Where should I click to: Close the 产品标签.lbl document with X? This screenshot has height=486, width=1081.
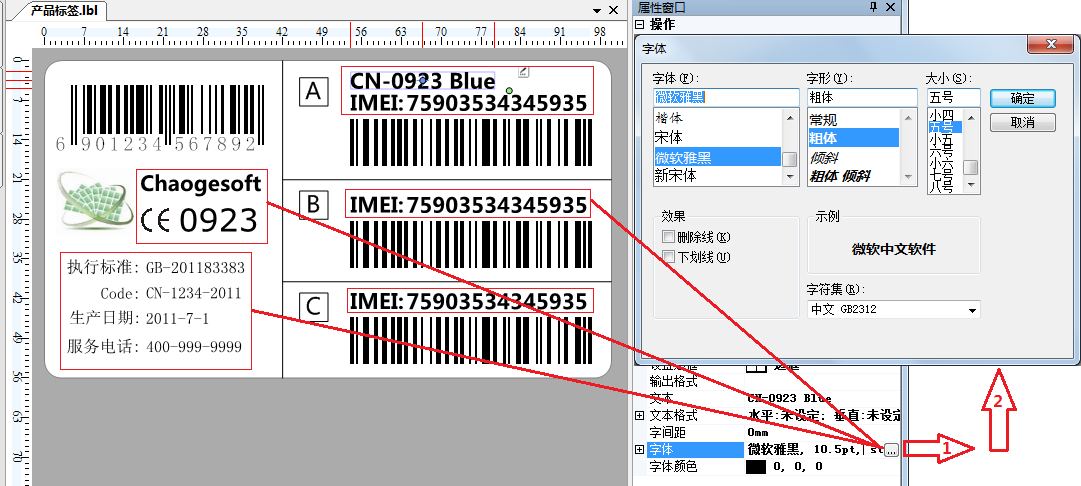click(613, 10)
